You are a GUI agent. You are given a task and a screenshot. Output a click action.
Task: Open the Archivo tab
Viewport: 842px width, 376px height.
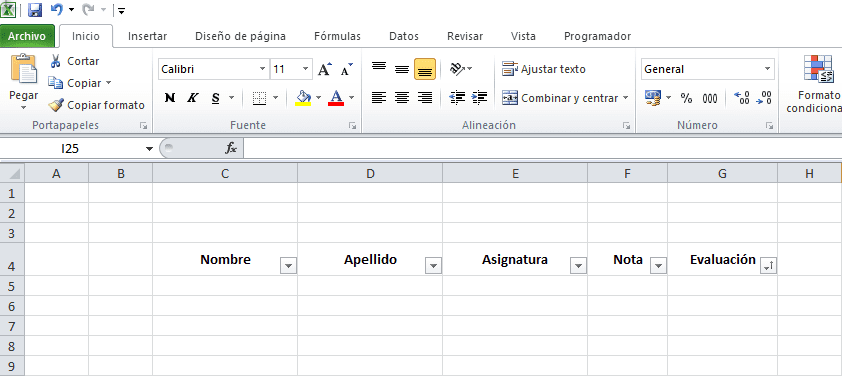pos(27,36)
